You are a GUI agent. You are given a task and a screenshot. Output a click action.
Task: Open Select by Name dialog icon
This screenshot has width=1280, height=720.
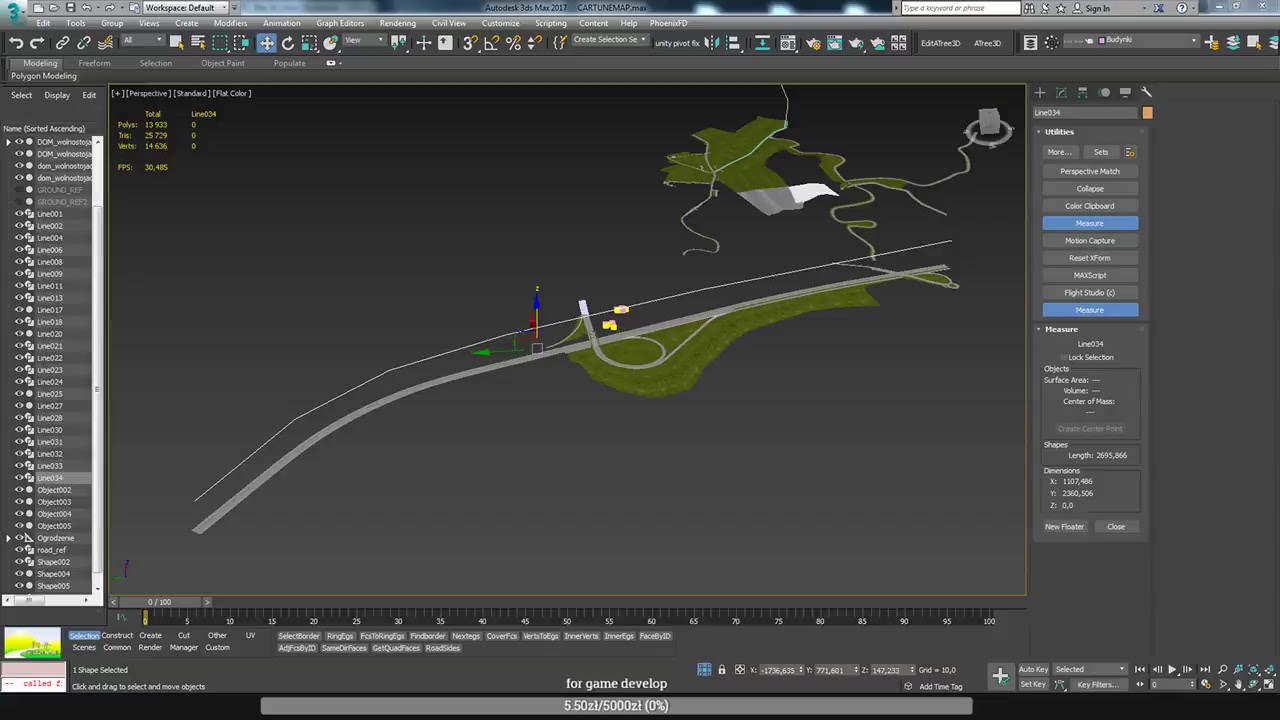(x=198, y=43)
